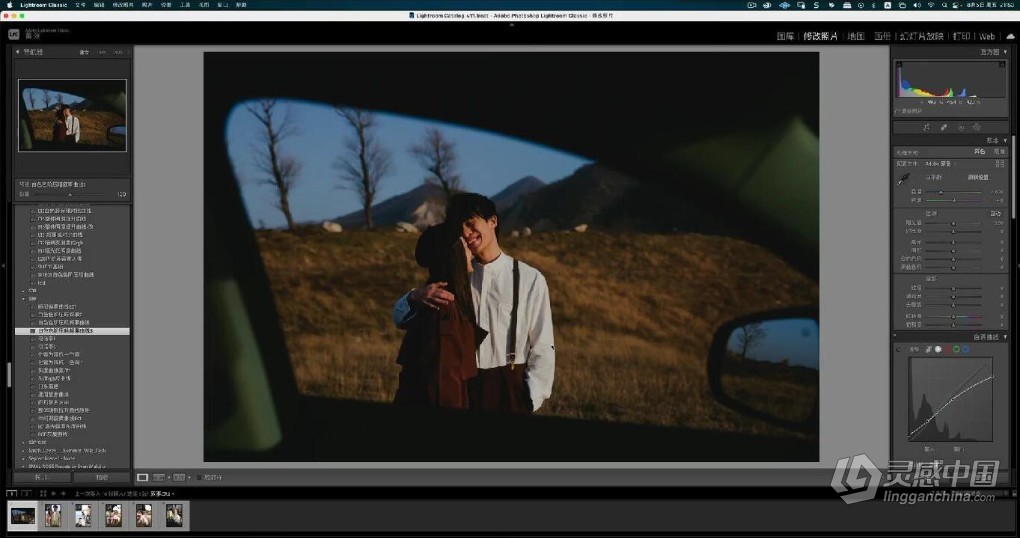Click the tone curve target adjustment icon
Image resolution: width=1020 pixels, height=538 pixels.
(899, 349)
